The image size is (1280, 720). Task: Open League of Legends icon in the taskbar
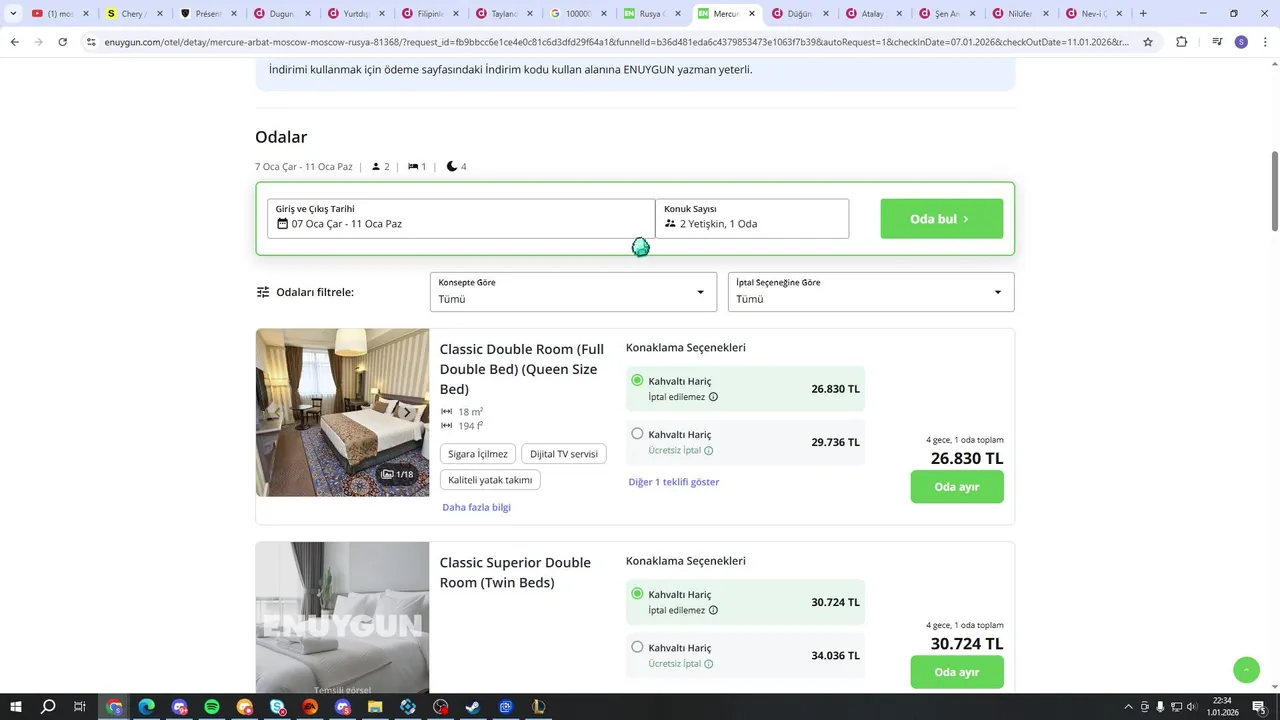tap(538, 707)
